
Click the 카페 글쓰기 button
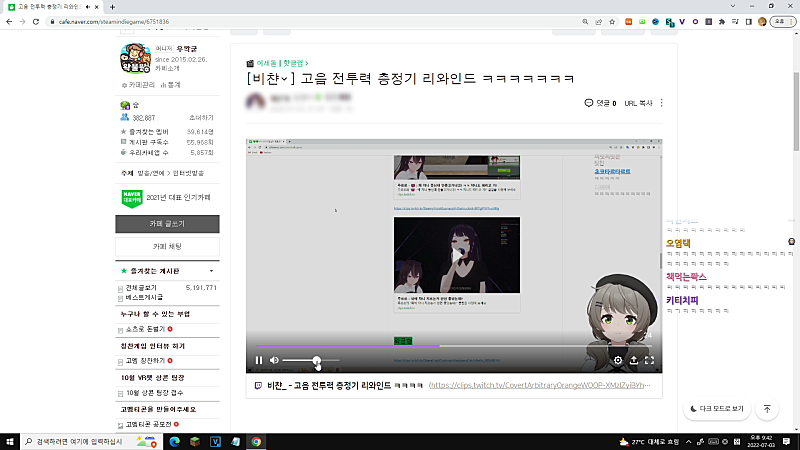click(167, 224)
